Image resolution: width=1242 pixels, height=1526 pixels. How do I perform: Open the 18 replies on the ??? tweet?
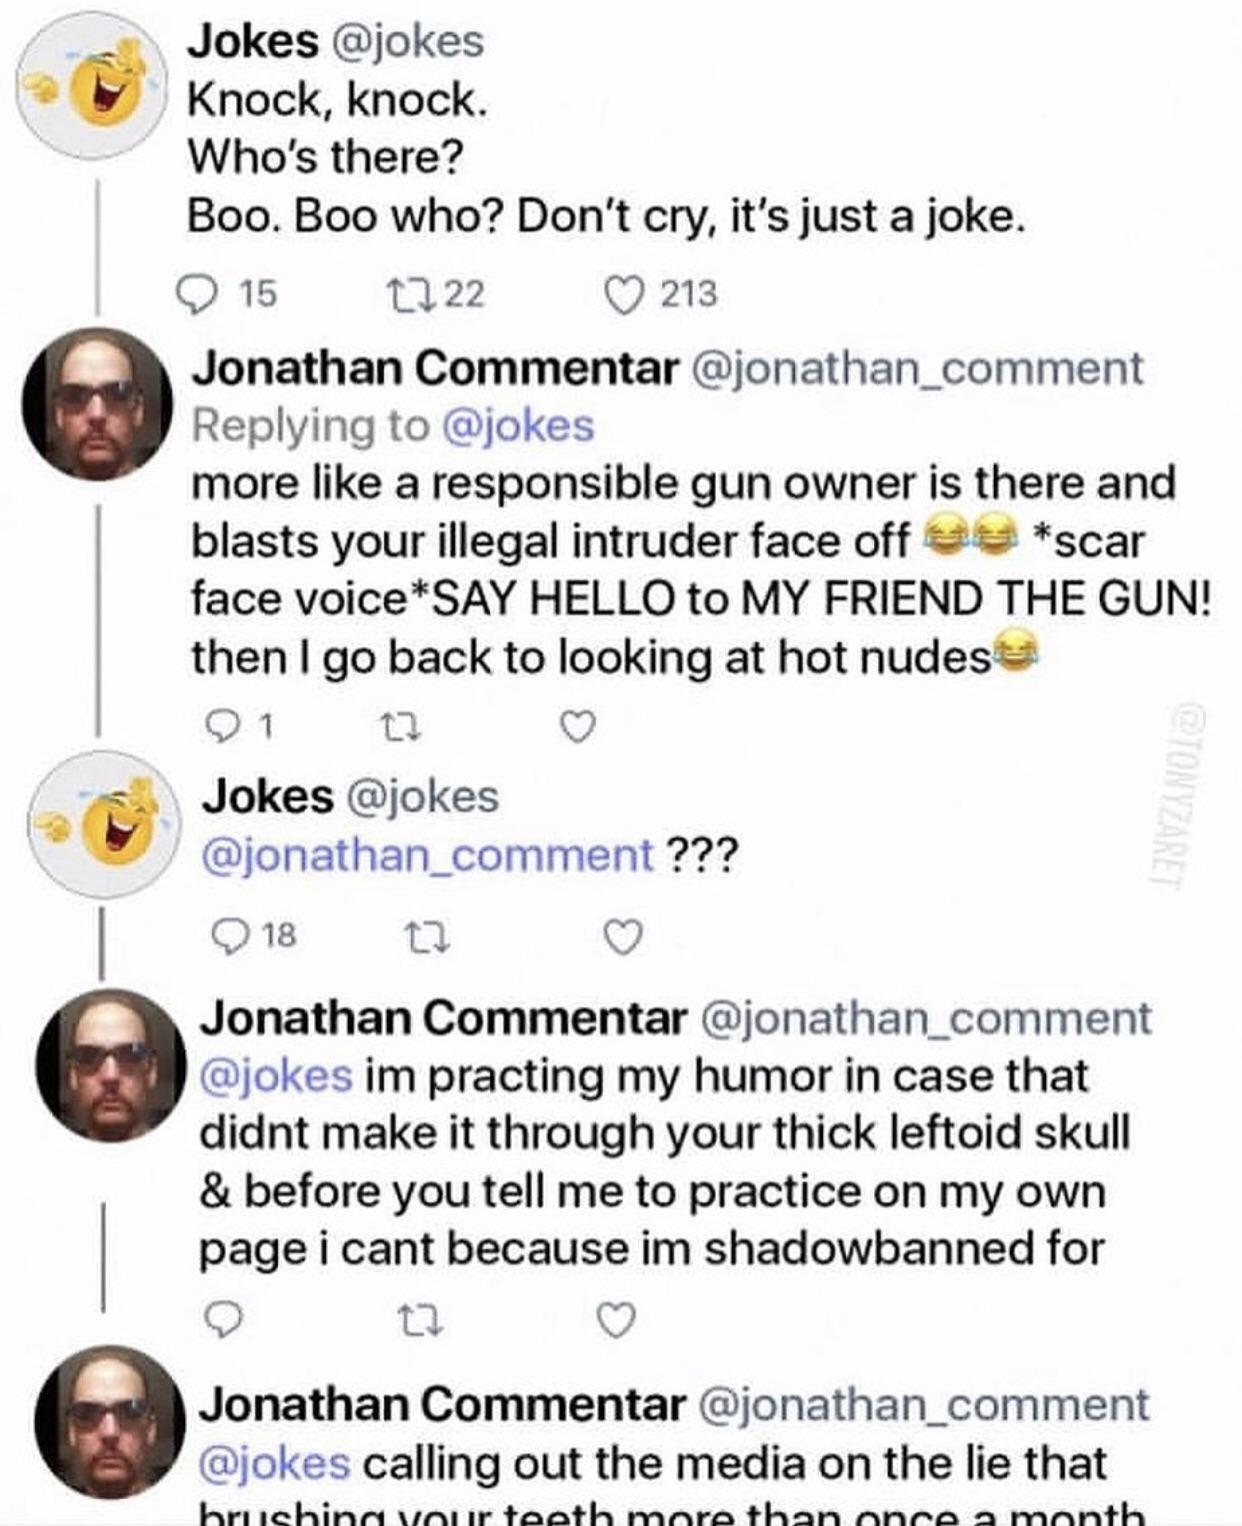tap(230, 936)
